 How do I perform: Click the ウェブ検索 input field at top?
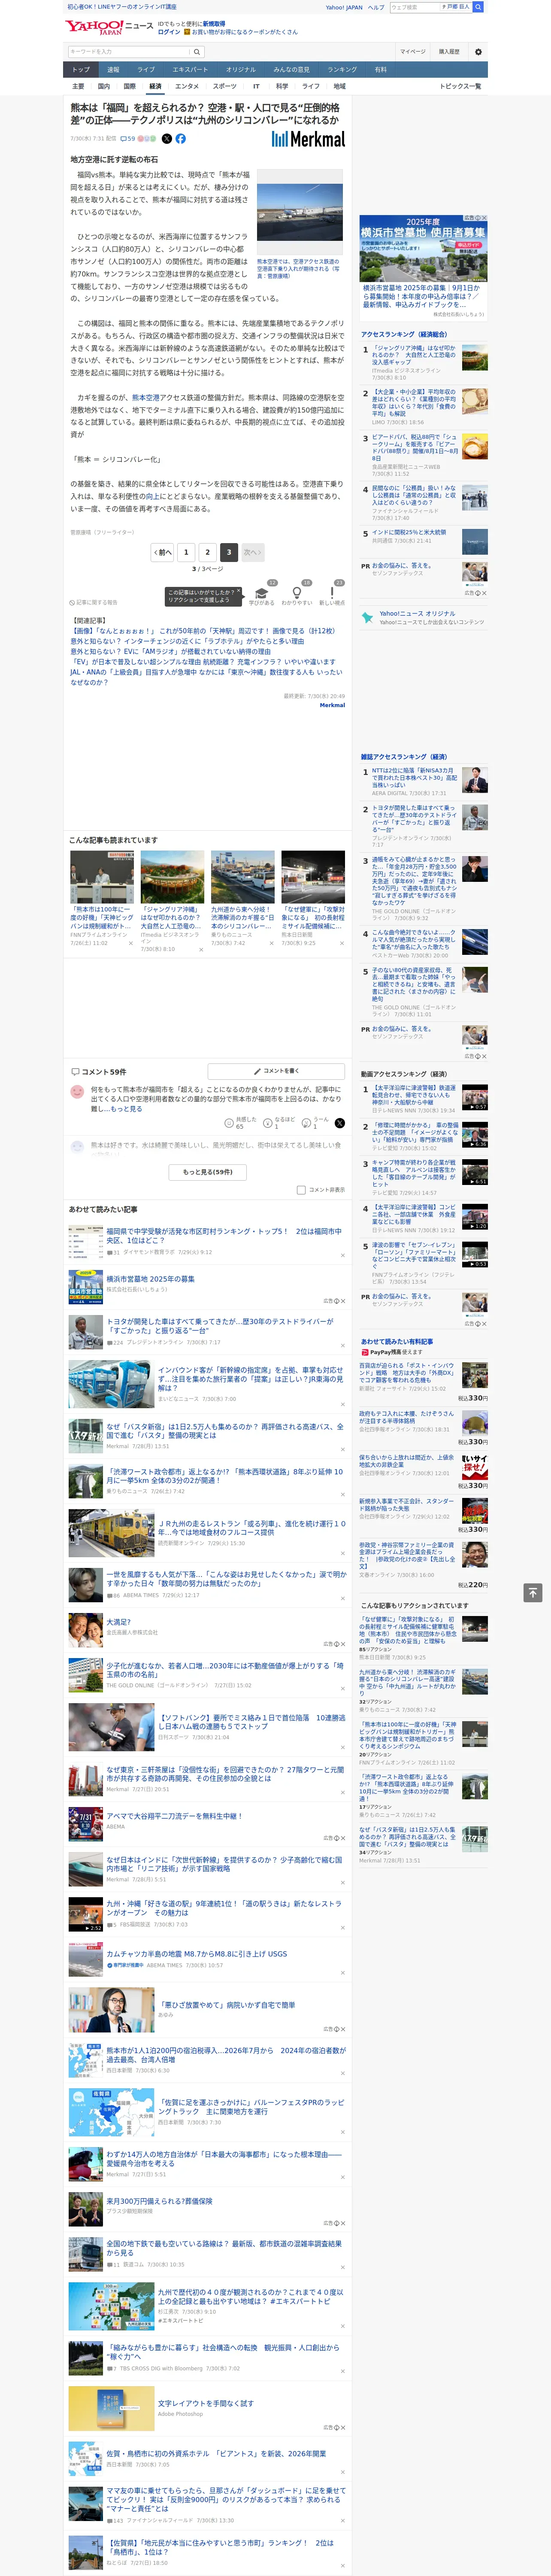pos(416,7)
